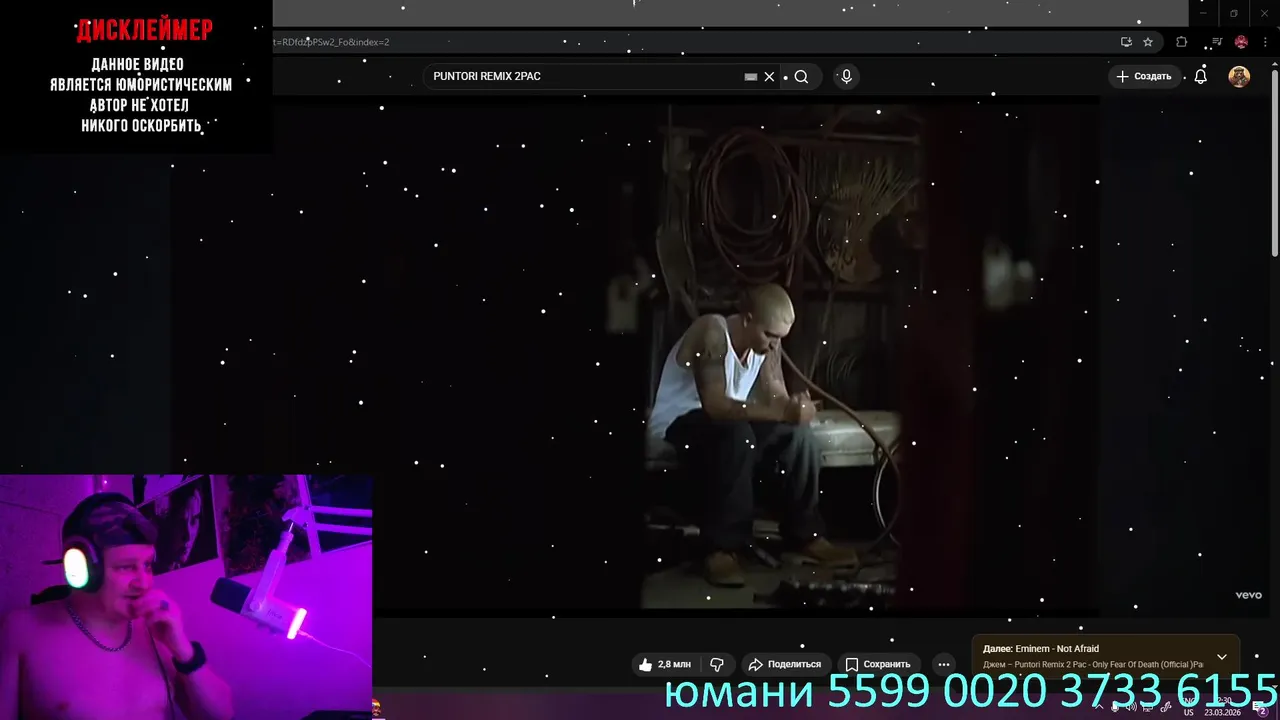Click the Сохранить save button
The width and height of the screenshot is (1280, 720).
click(x=877, y=664)
